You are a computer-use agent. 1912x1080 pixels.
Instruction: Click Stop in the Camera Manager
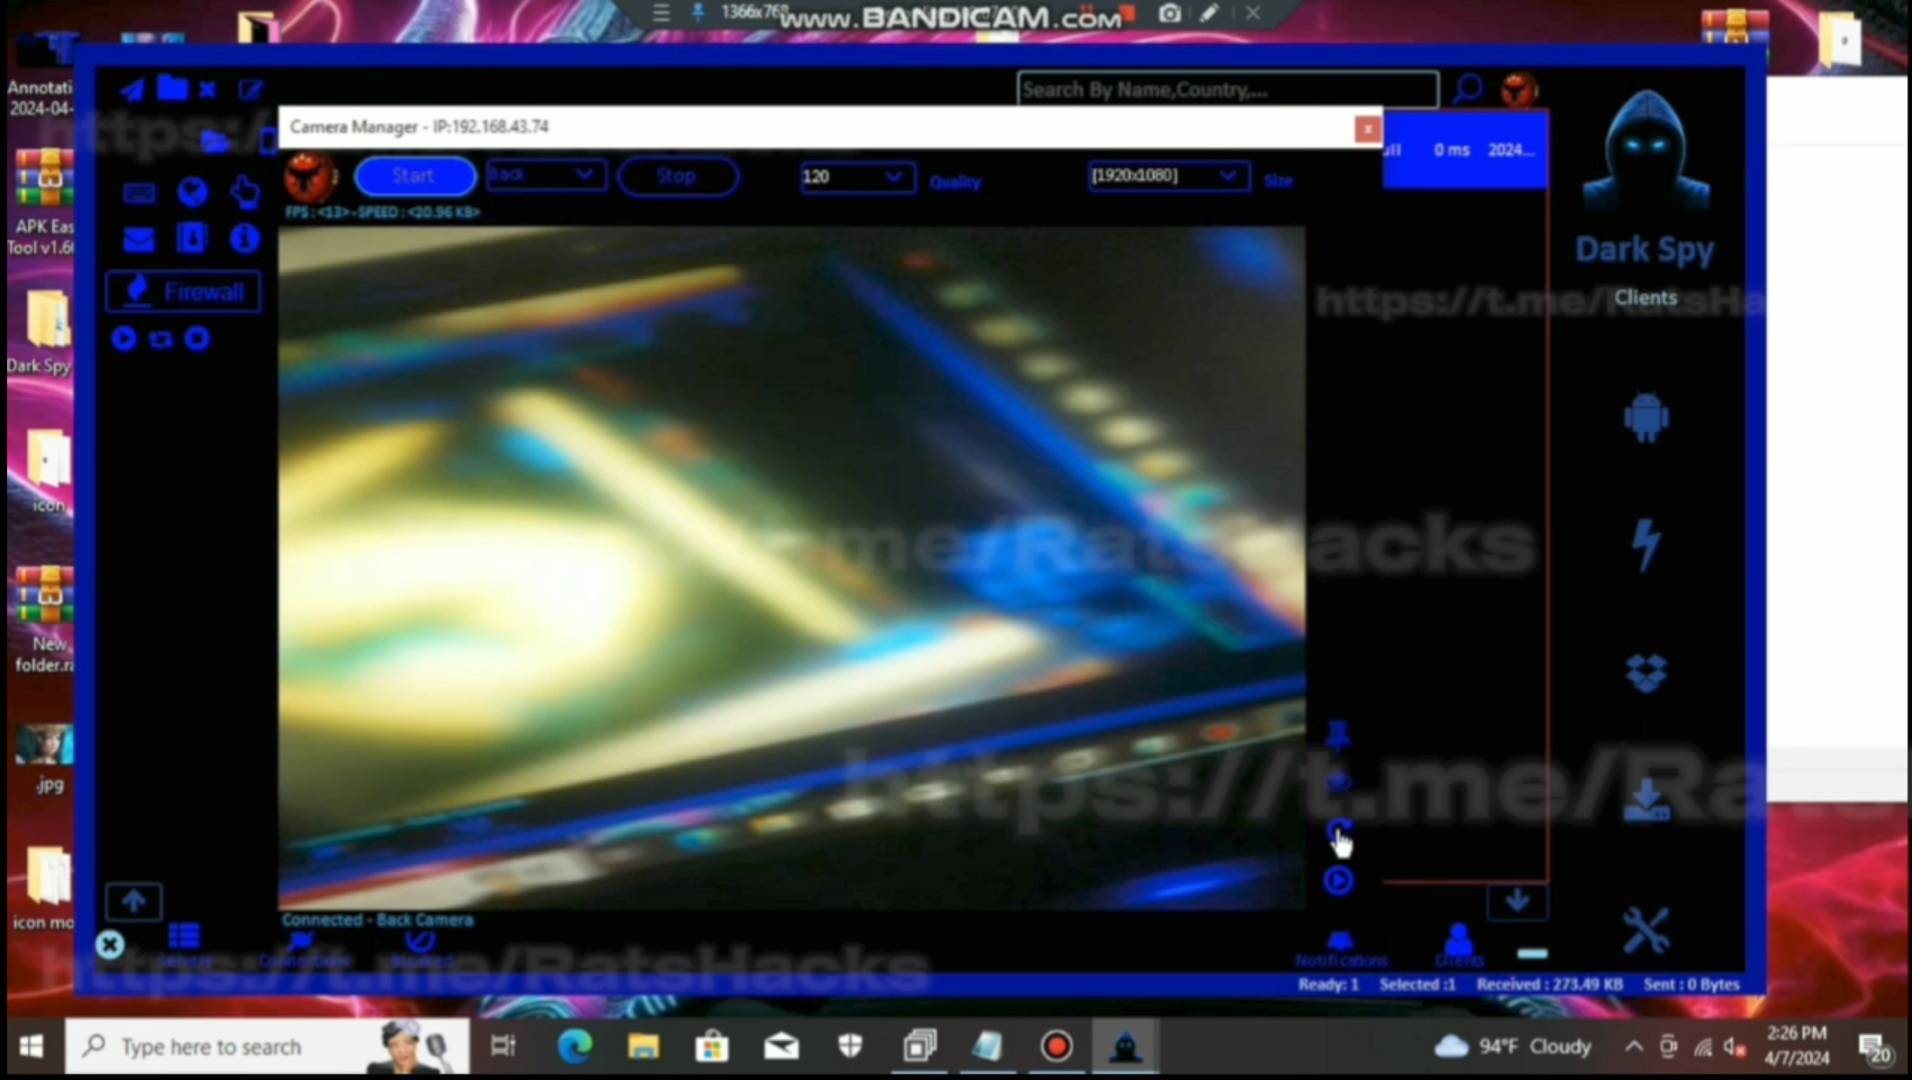click(677, 176)
